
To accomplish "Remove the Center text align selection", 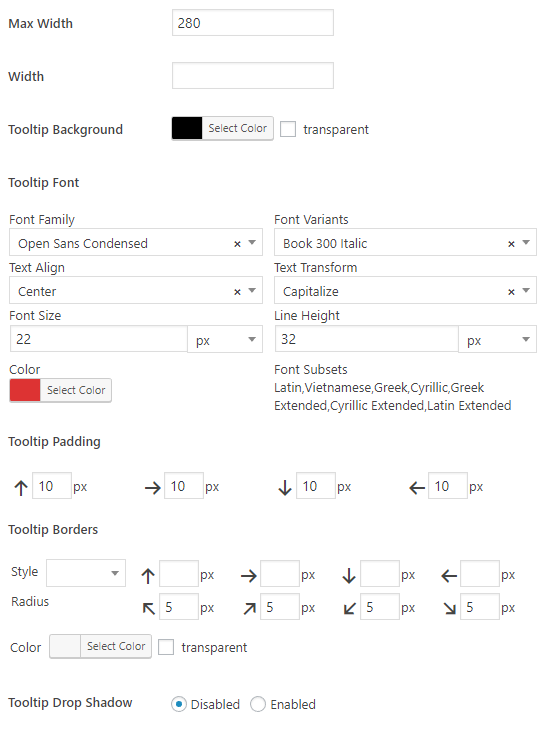I will click(237, 292).
